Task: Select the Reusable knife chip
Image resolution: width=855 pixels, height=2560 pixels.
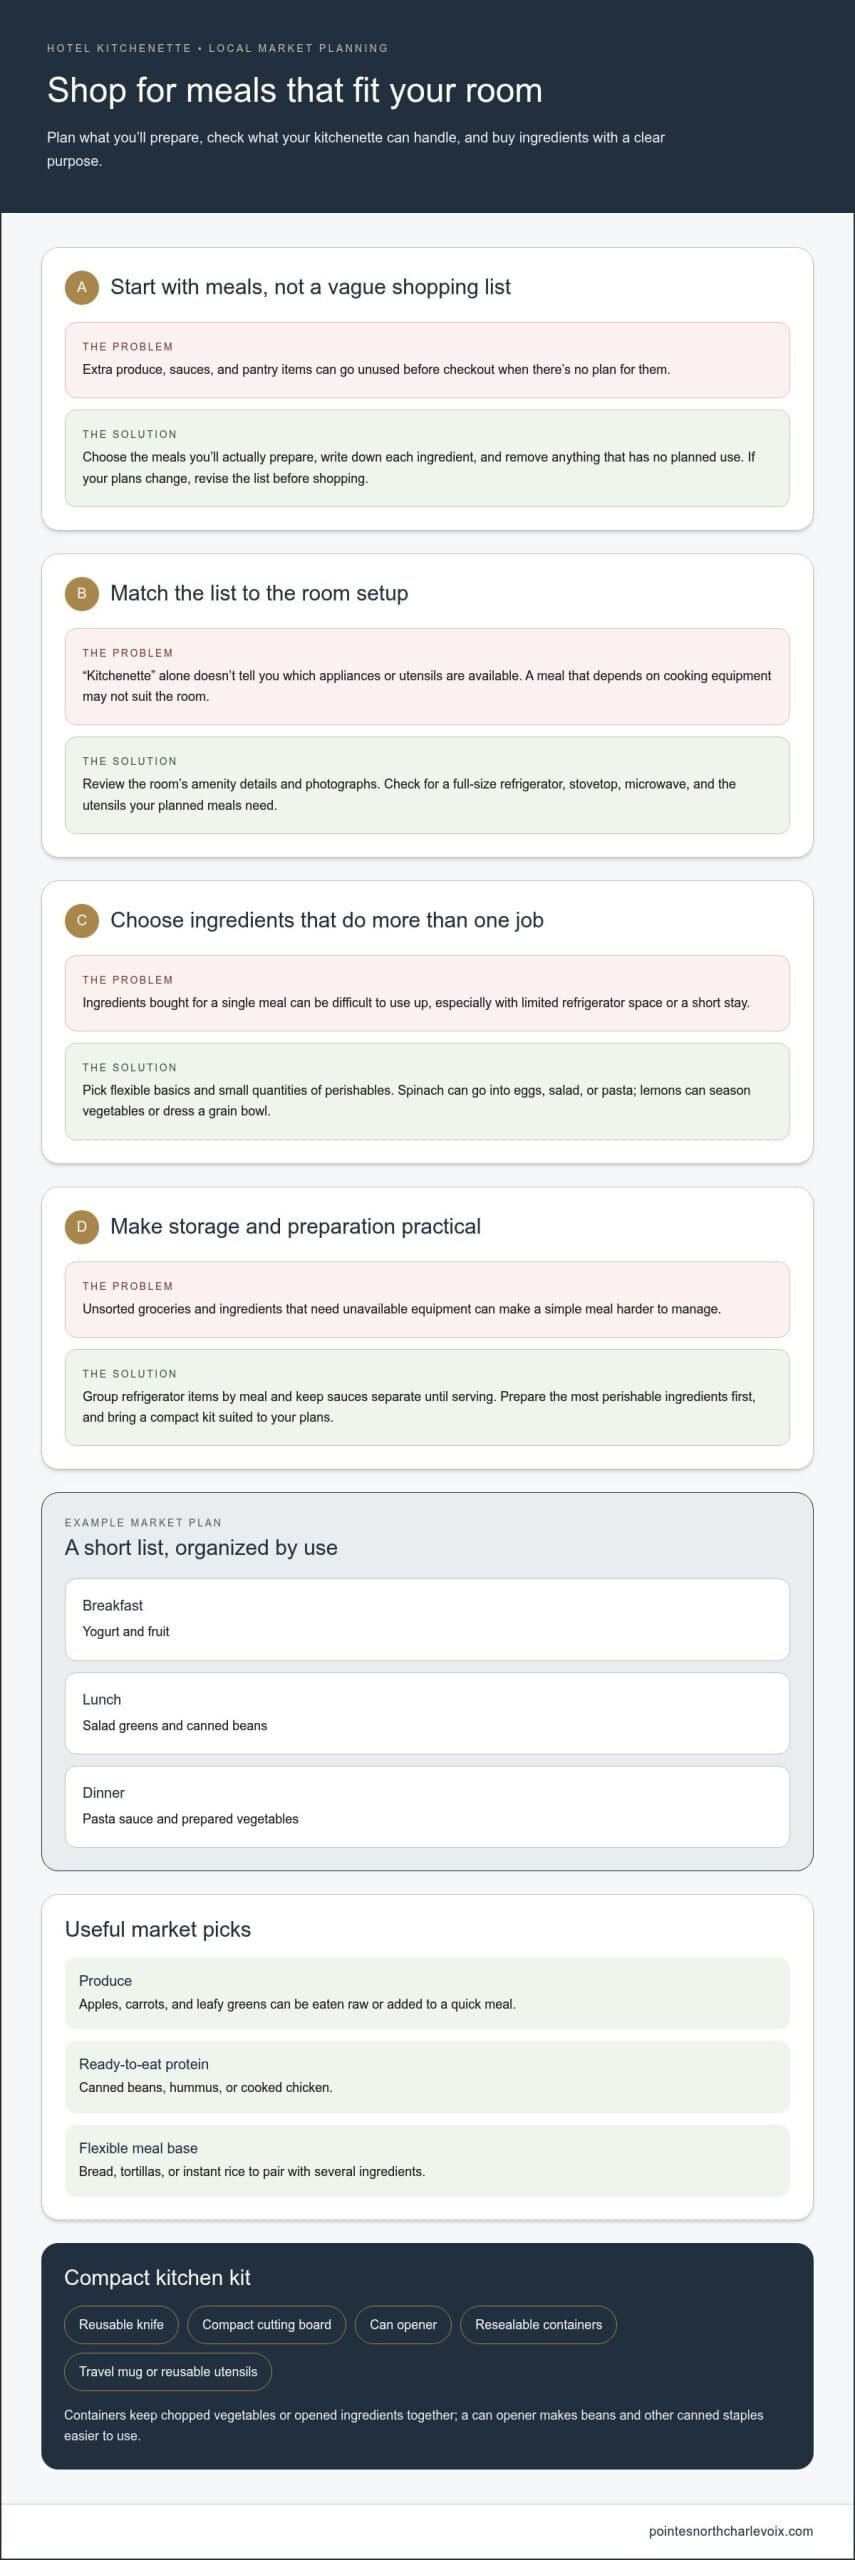Action: [x=121, y=2324]
